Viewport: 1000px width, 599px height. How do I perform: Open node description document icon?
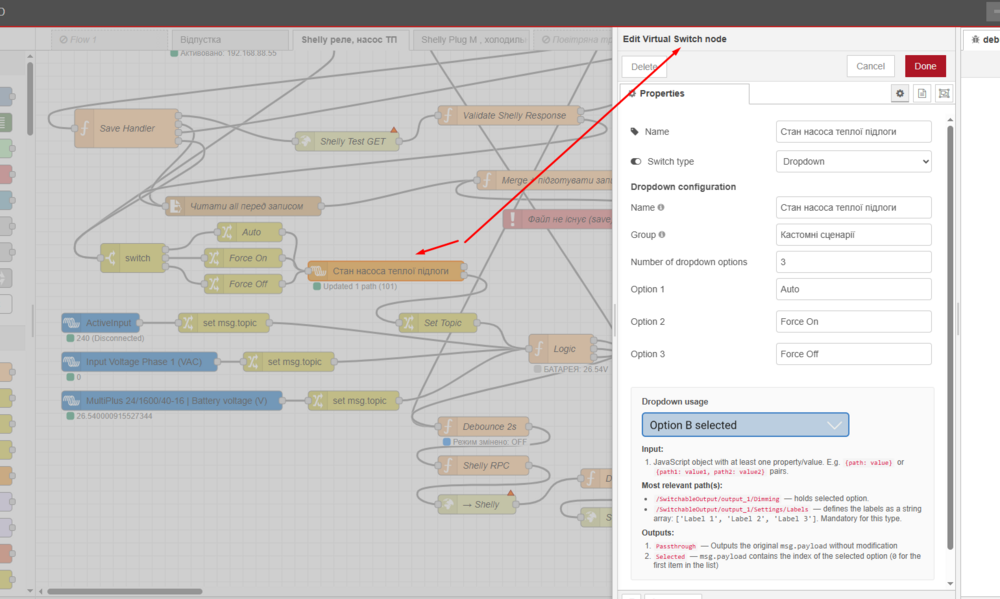click(922, 93)
